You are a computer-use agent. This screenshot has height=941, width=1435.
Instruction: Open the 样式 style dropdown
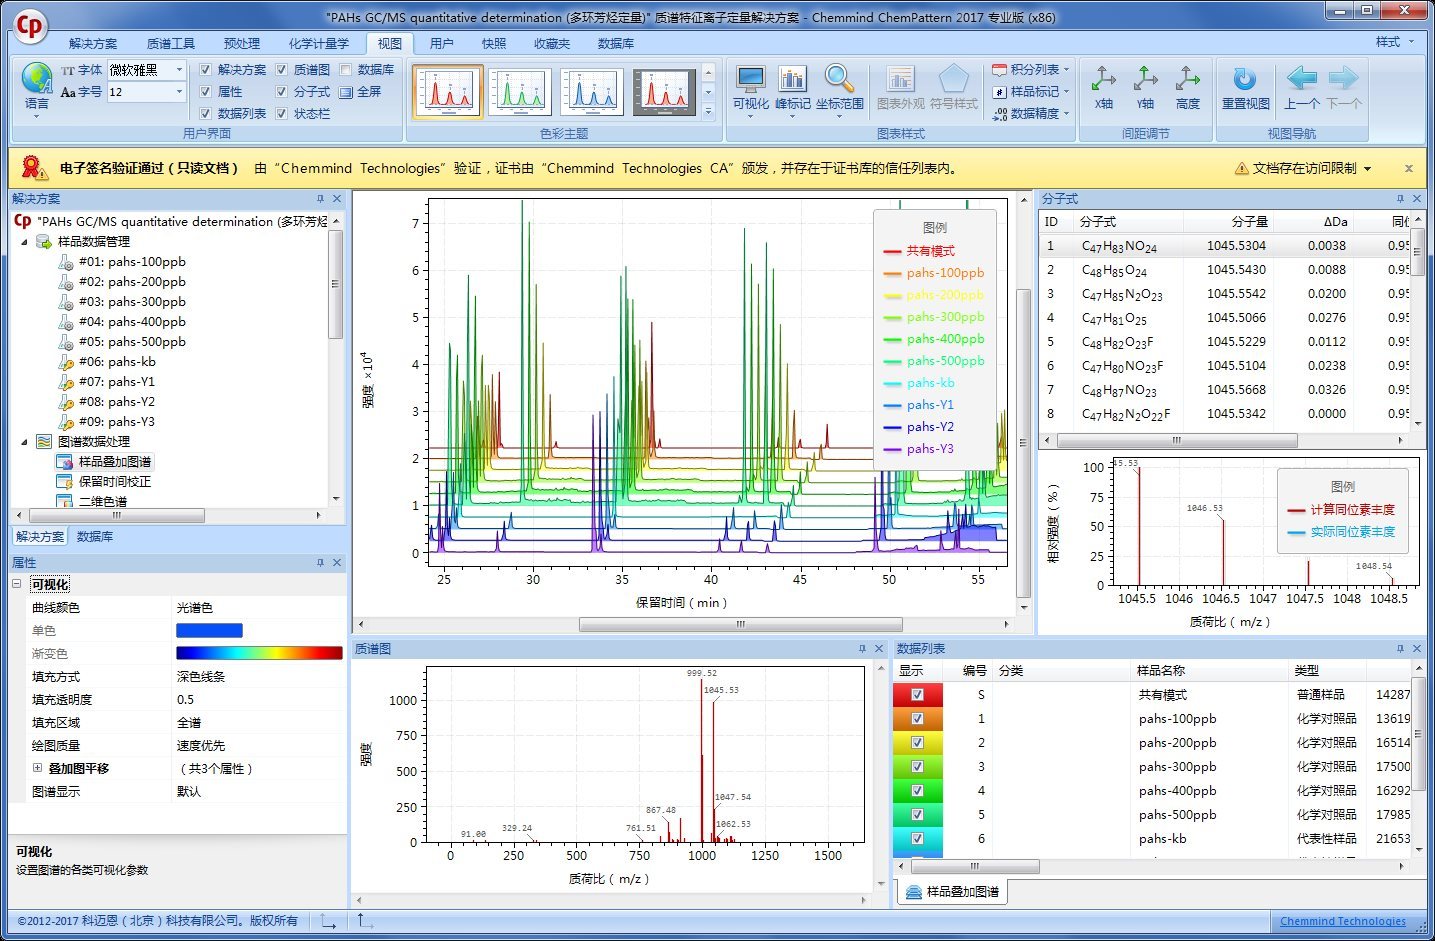tap(1395, 42)
